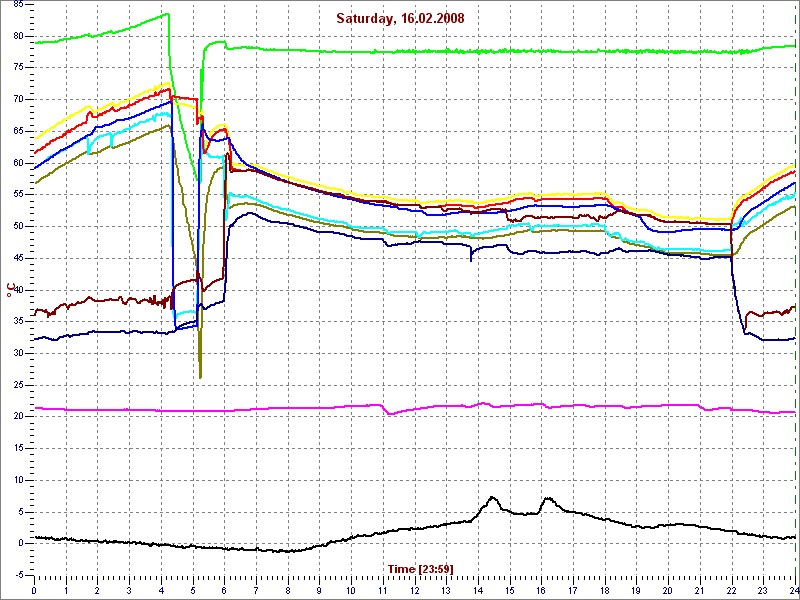Click the temperature axis label "-5"
The image size is (800, 600).
click(x=19, y=576)
